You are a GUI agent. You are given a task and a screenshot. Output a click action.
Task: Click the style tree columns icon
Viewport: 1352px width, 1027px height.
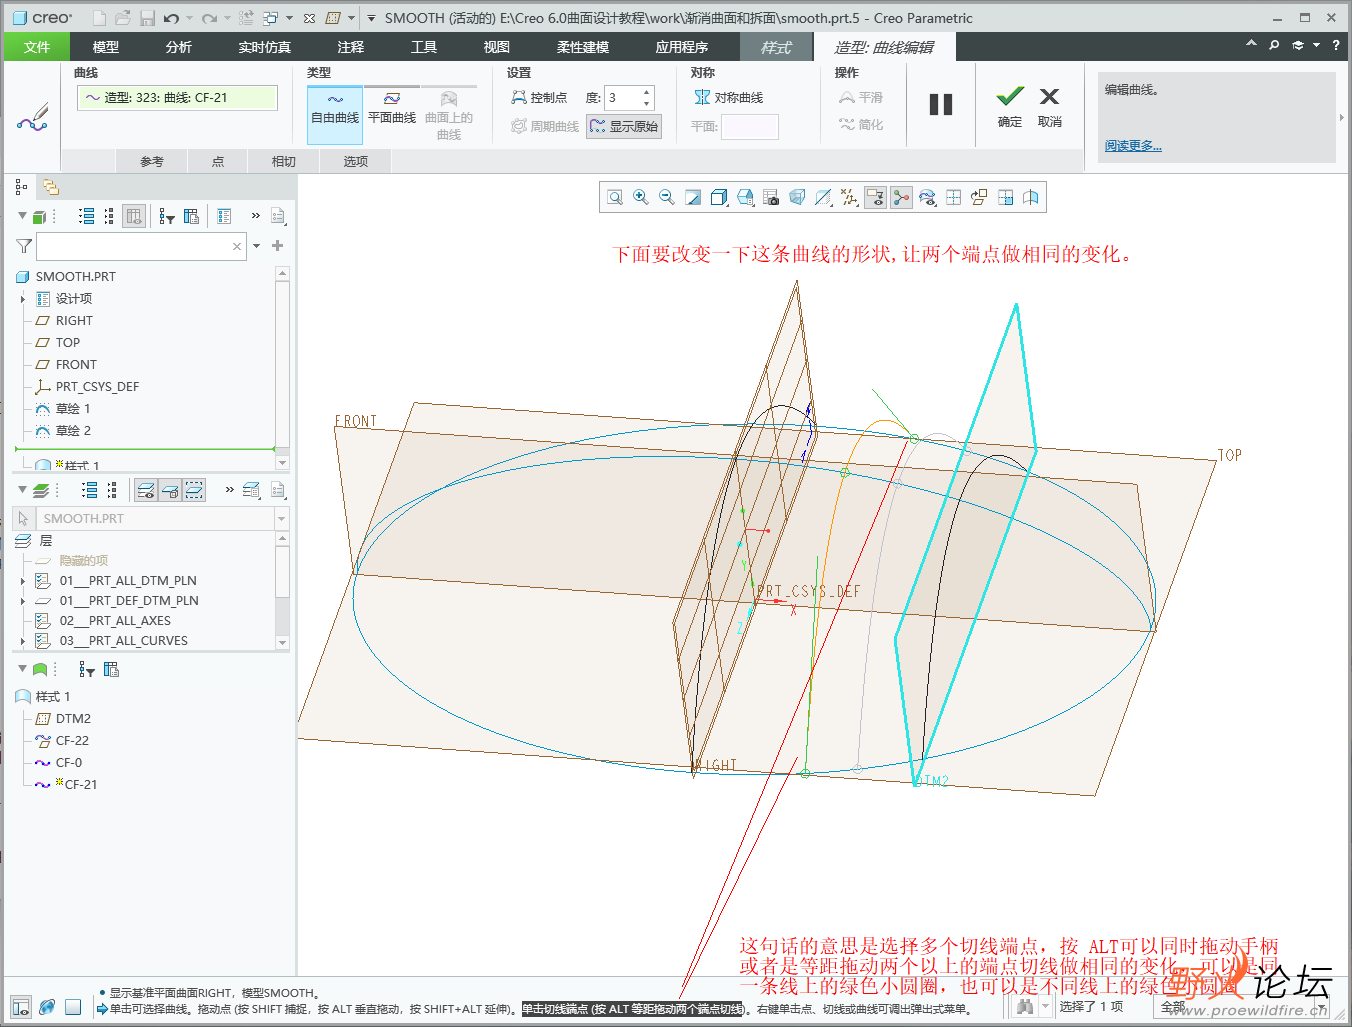[111, 669]
